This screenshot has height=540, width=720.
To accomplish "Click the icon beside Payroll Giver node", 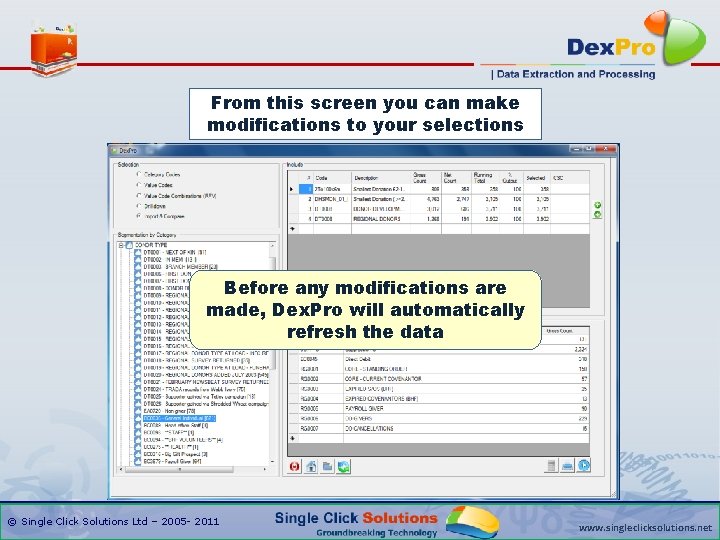I will pyautogui.click(x=138, y=461).
